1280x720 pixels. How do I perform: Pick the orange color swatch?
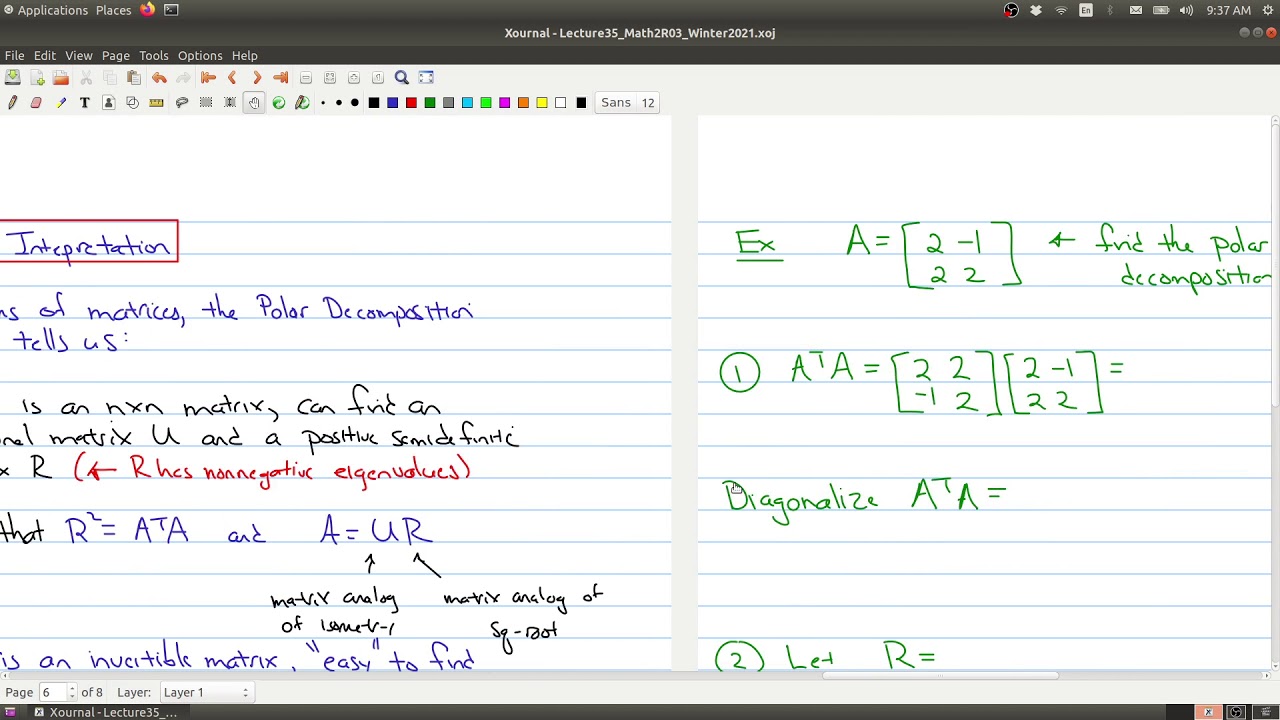[x=523, y=103]
